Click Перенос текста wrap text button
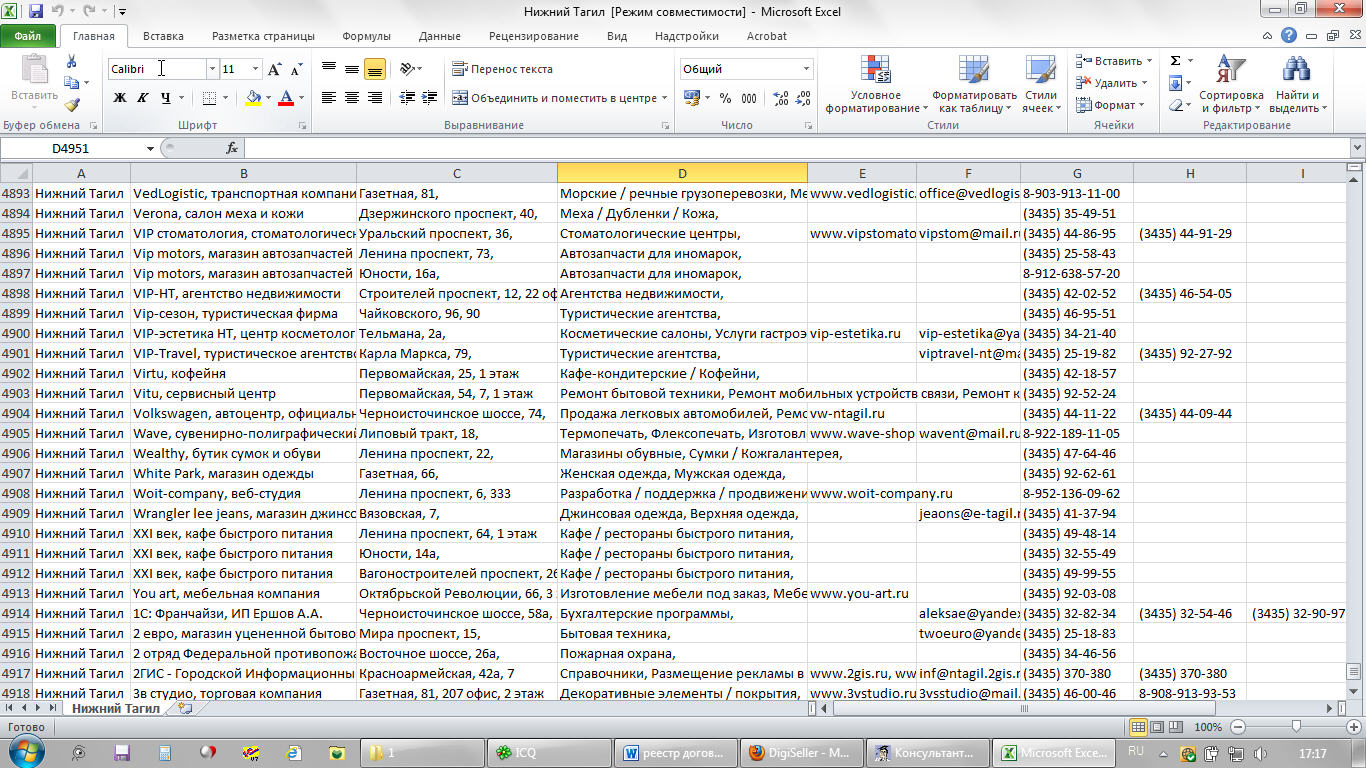This screenshot has height=768, width=1366. click(x=502, y=69)
